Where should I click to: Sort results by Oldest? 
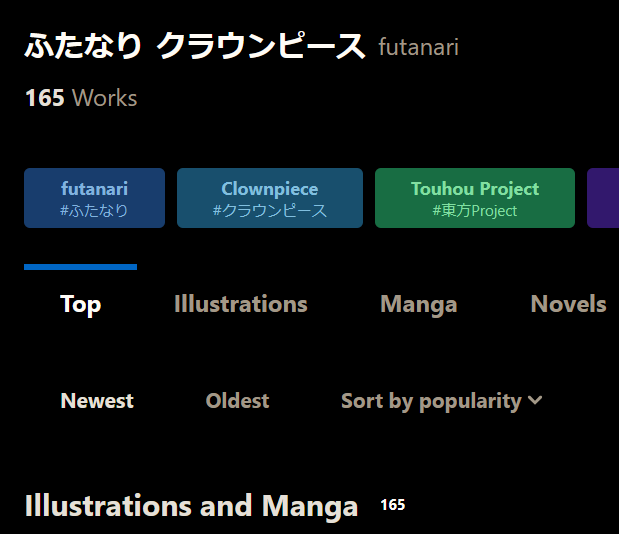tap(237, 401)
